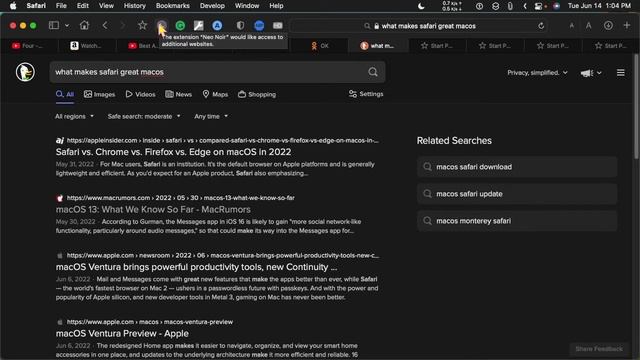The height and width of the screenshot is (360, 640).
Task: Search related 'macos monterey safari'
Action: tap(517, 221)
